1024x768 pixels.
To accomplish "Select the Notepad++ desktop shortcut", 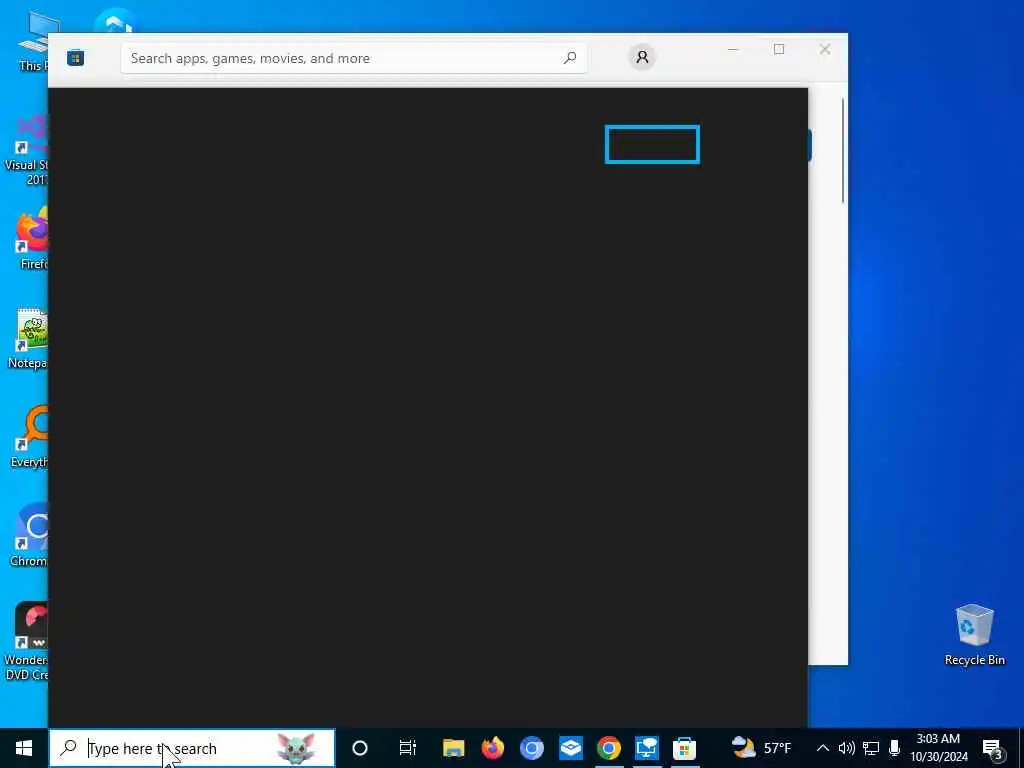I will [x=28, y=338].
